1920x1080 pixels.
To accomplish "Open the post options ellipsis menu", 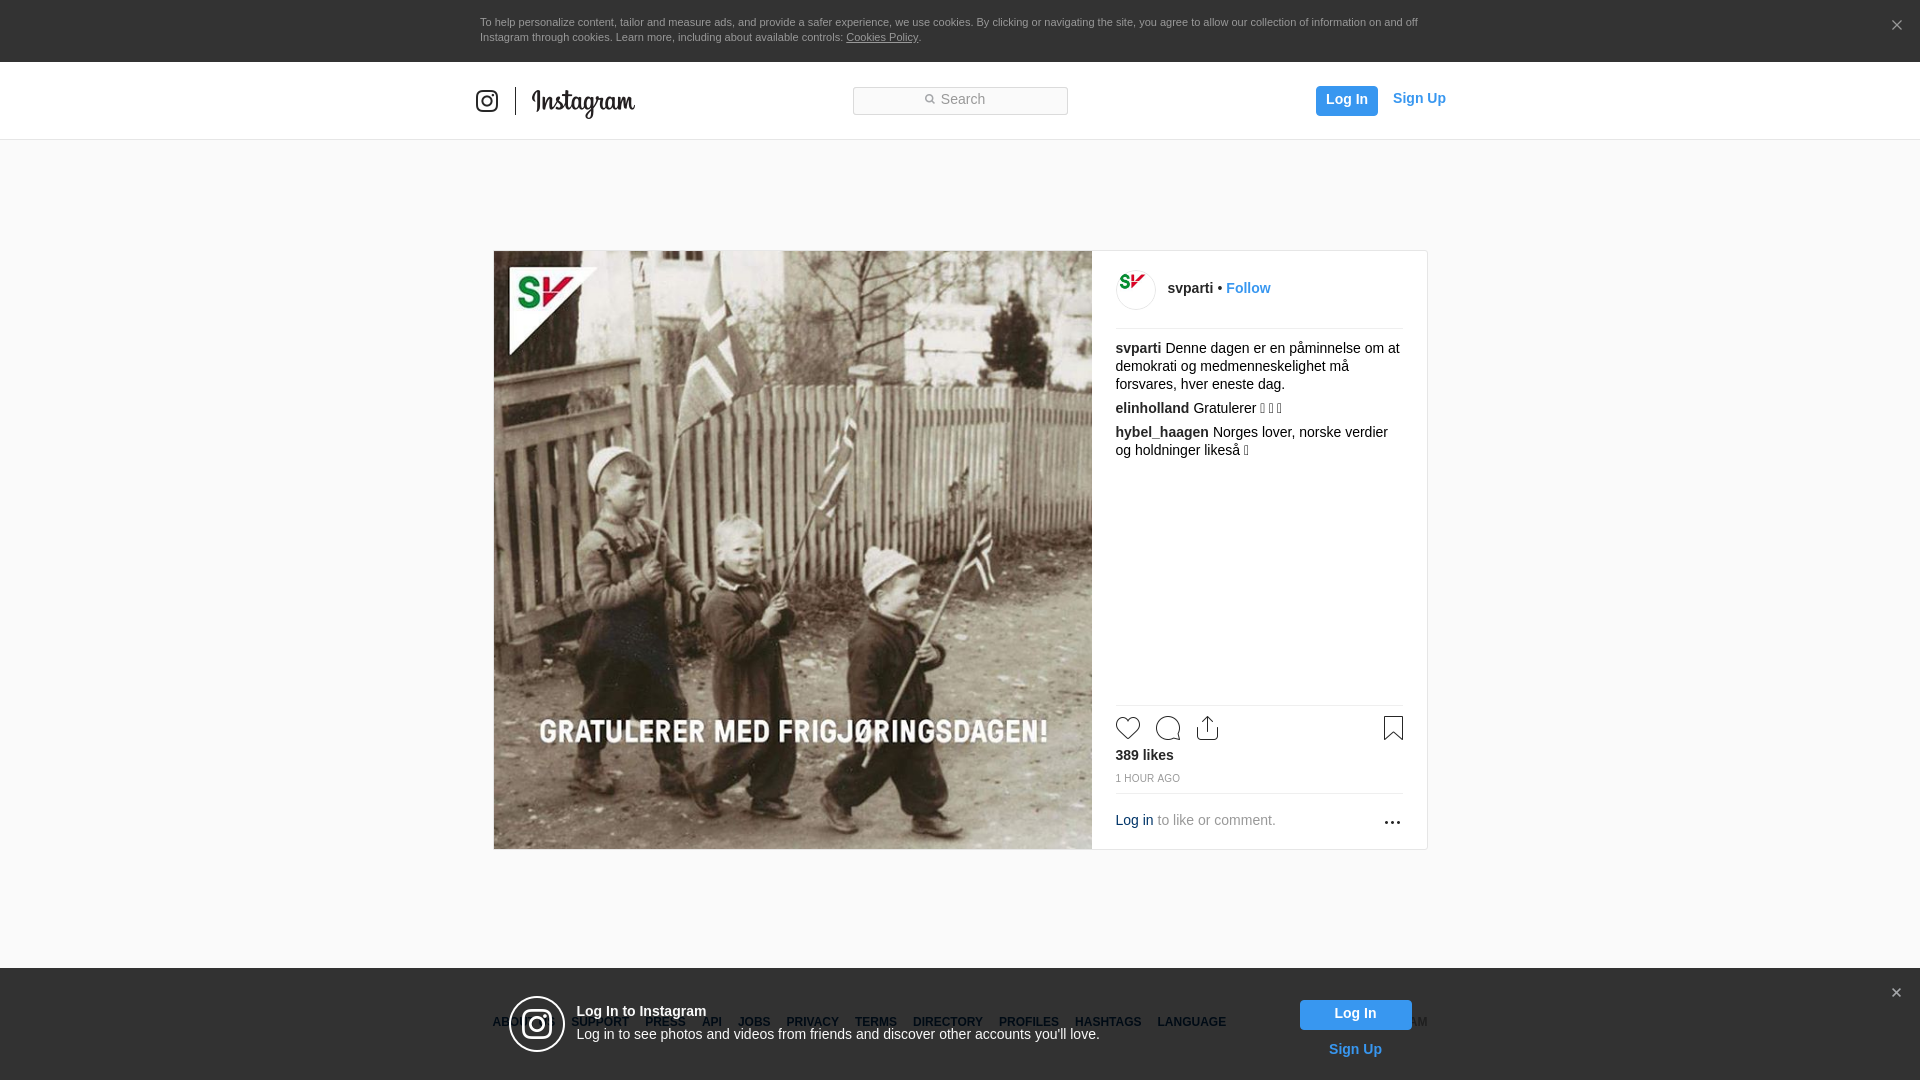I will coord(1392,822).
